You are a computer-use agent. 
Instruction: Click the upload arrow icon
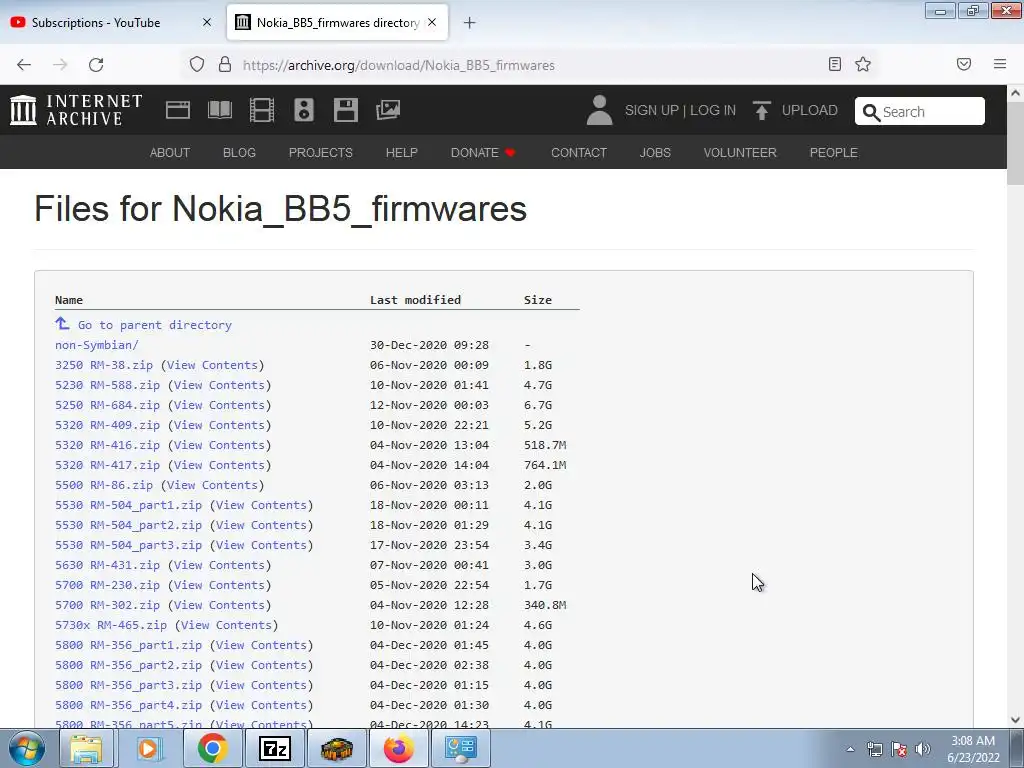click(761, 110)
